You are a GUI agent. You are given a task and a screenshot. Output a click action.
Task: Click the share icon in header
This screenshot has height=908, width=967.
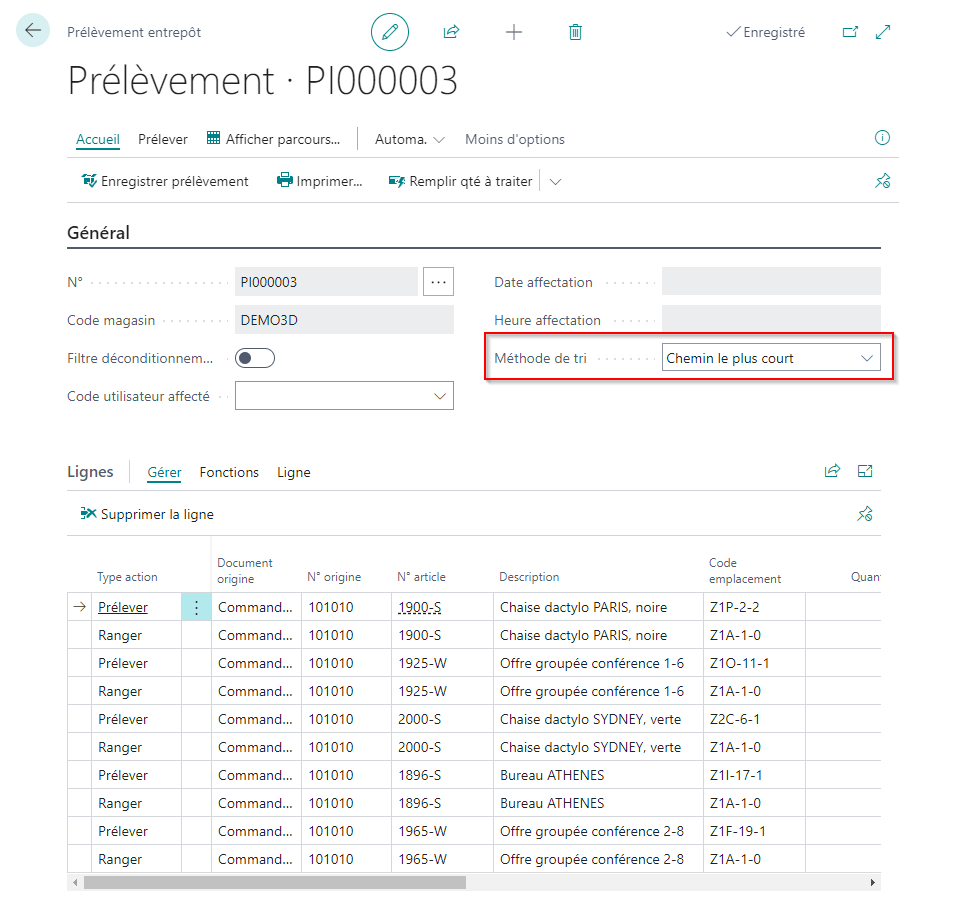(x=451, y=32)
